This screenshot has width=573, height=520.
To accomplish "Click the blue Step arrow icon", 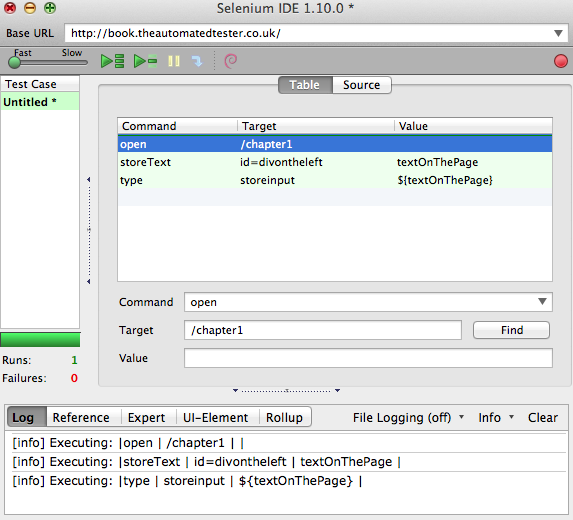I will [x=197, y=61].
